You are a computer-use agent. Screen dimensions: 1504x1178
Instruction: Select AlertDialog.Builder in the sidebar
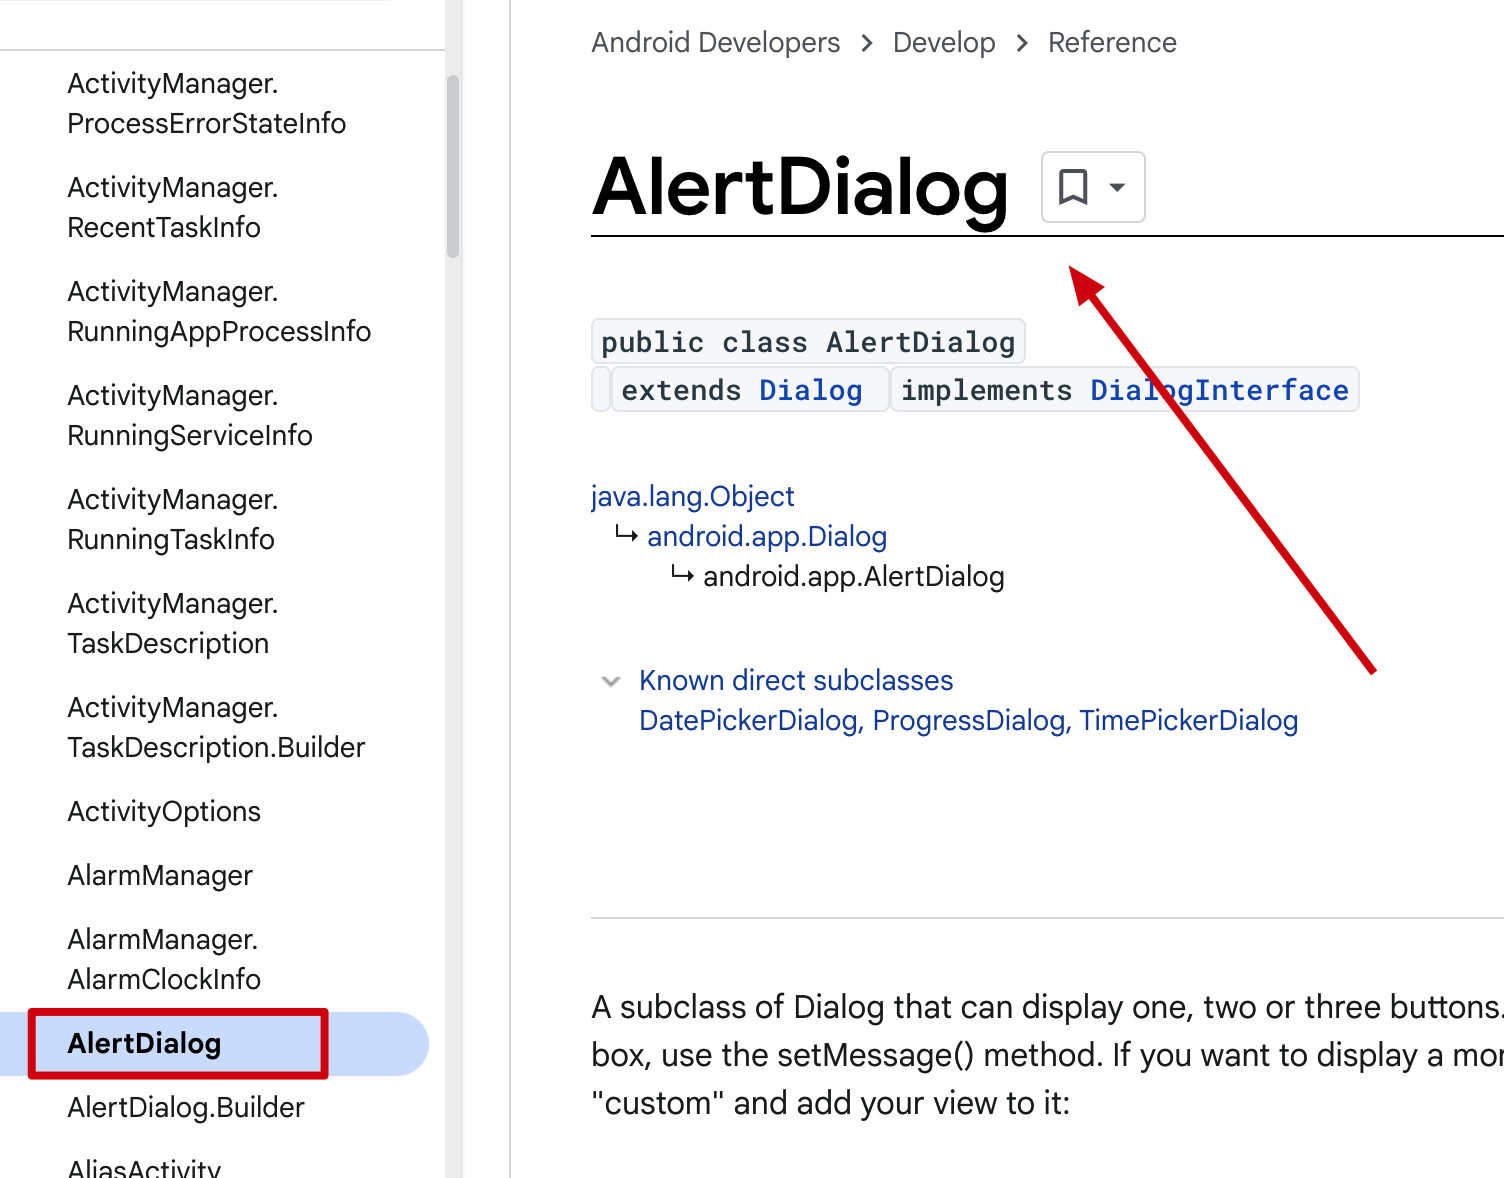point(186,1107)
